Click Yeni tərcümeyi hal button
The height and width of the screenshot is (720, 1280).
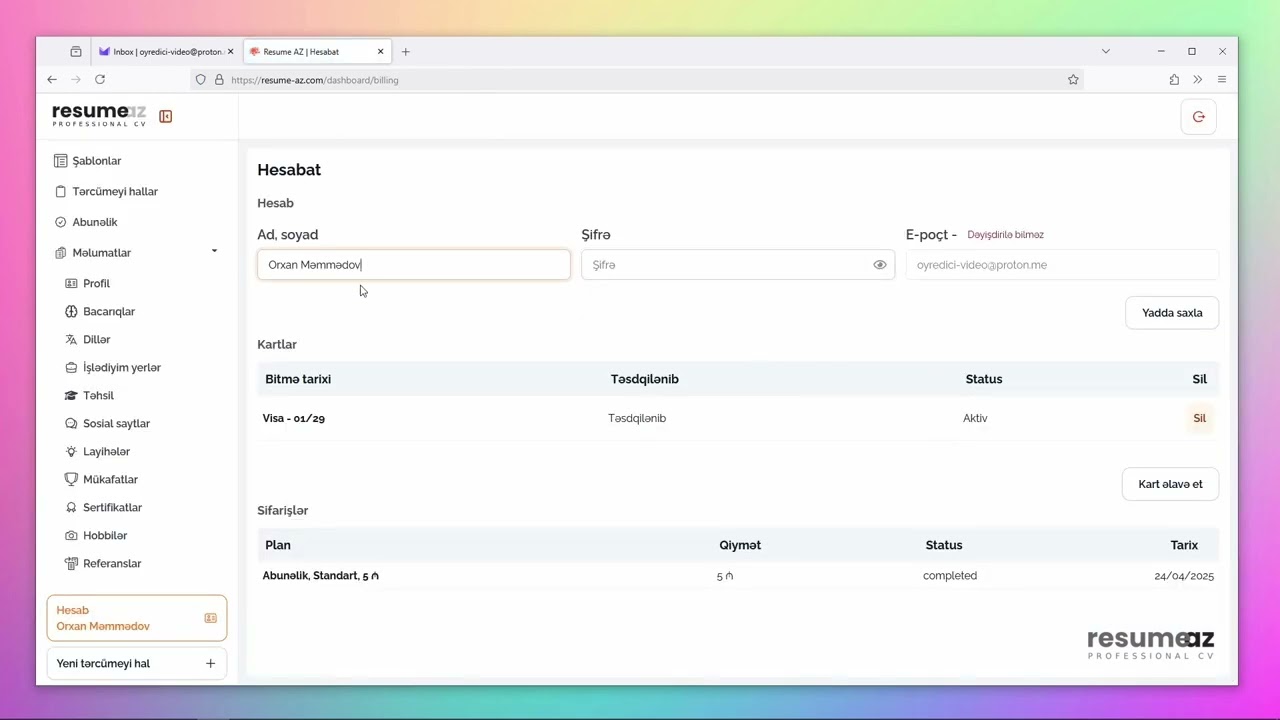(137, 664)
